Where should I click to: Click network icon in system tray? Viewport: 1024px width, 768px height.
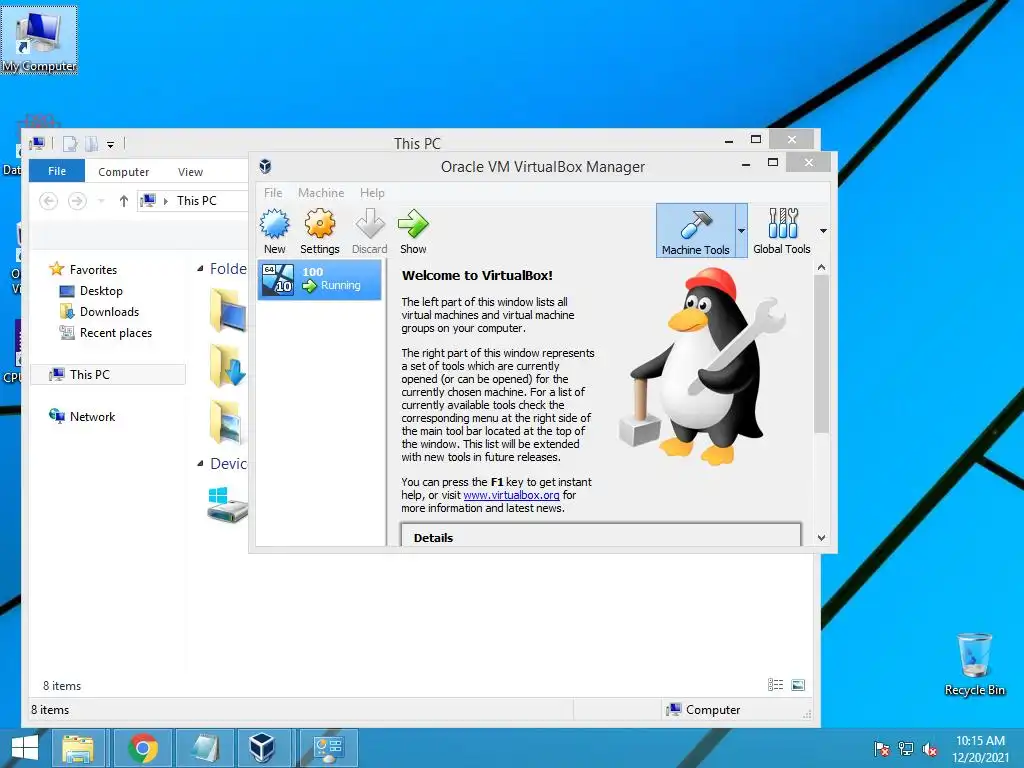[906, 749]
